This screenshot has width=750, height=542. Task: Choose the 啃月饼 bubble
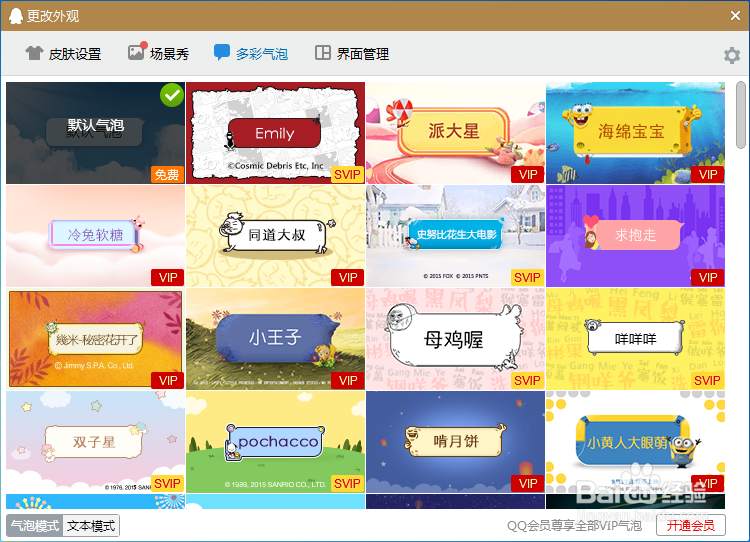455,442
